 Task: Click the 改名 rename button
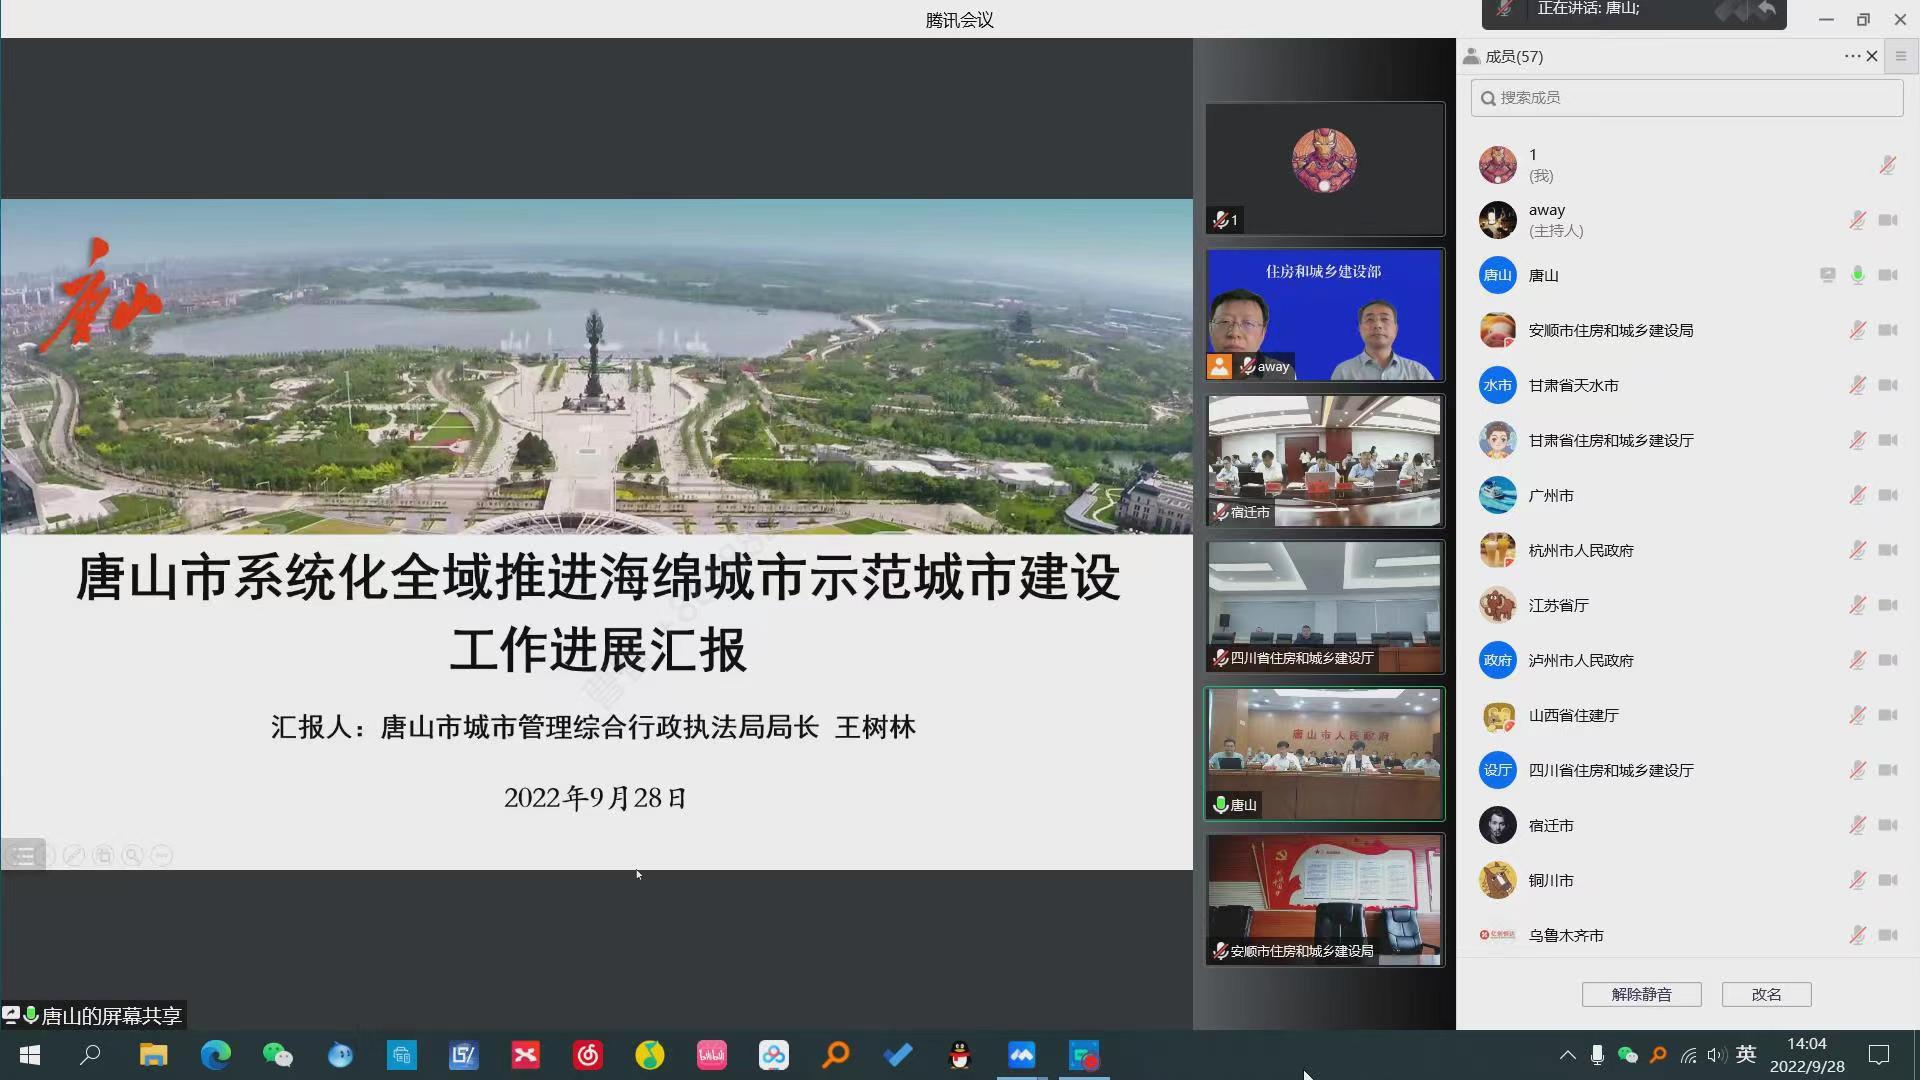click(x=1766, y=994)
